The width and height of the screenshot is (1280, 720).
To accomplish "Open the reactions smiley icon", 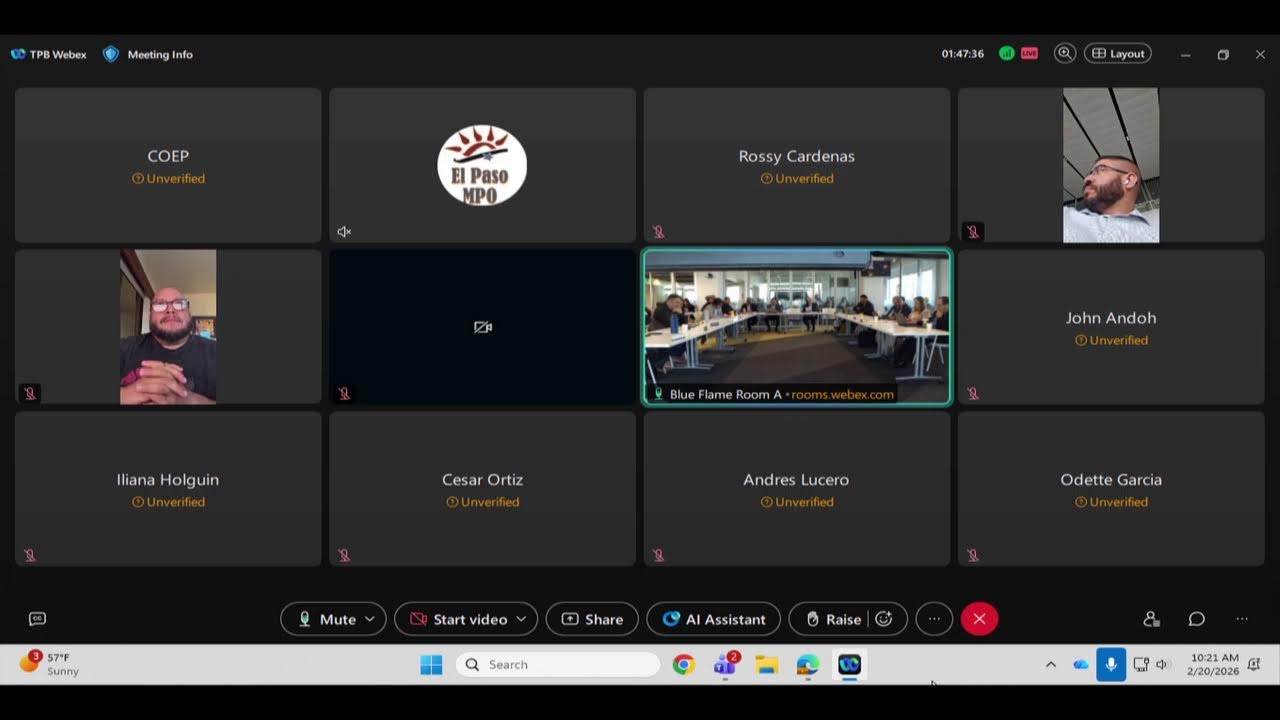I will pyautogui.click(x=885, y=619).
